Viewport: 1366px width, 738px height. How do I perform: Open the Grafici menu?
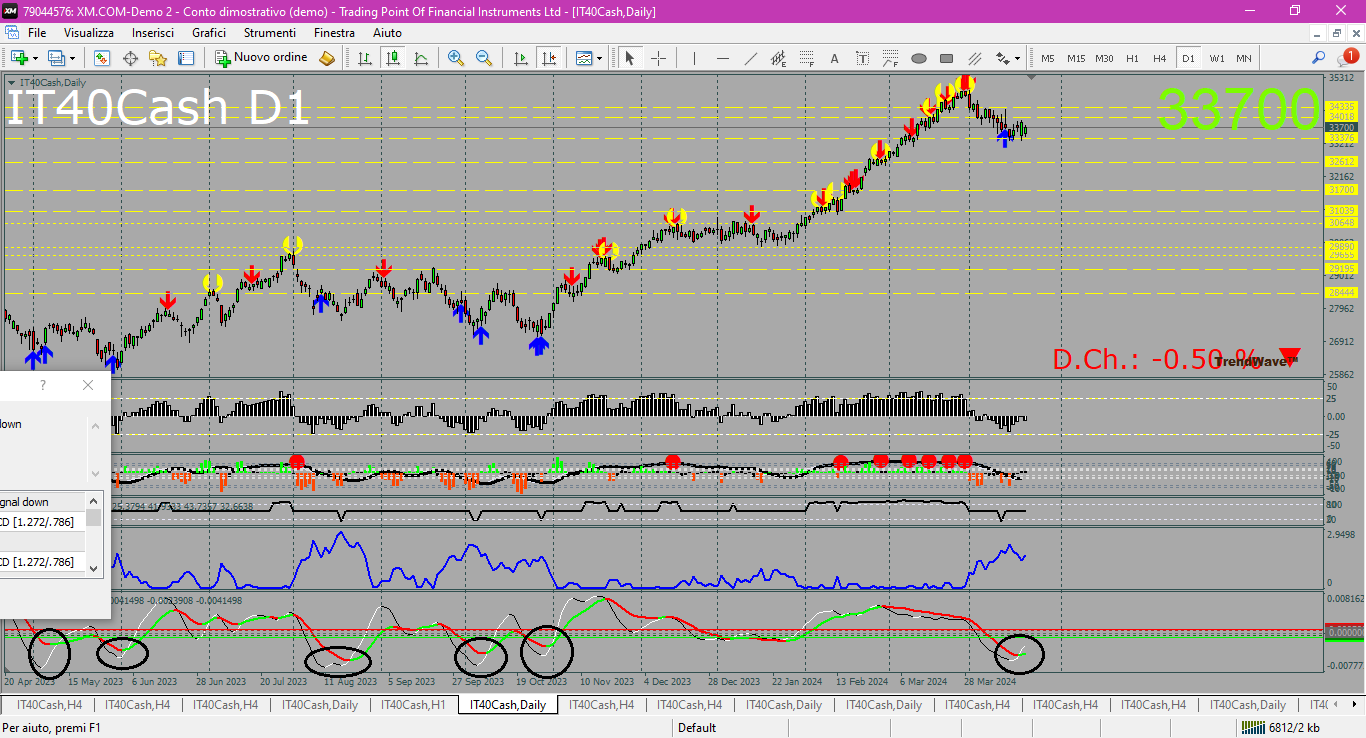209,32
